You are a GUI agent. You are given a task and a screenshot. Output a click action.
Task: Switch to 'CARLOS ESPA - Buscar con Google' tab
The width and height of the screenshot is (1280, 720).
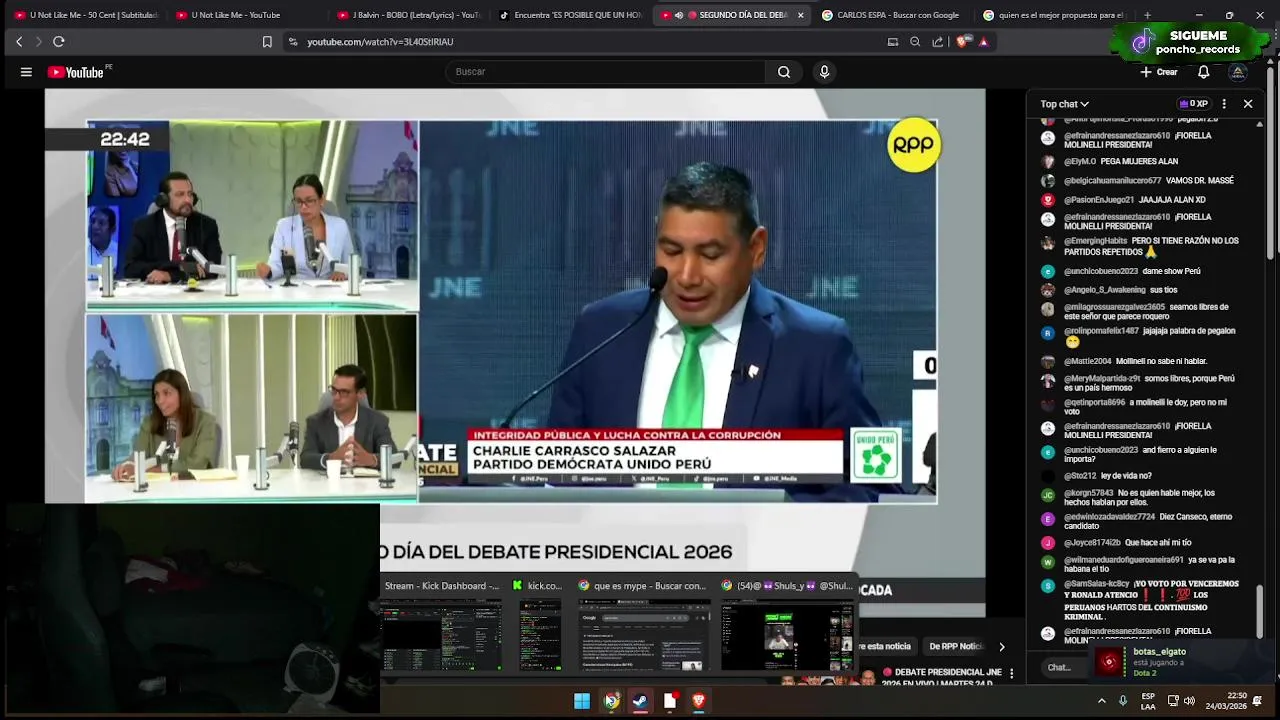point(892,15)
